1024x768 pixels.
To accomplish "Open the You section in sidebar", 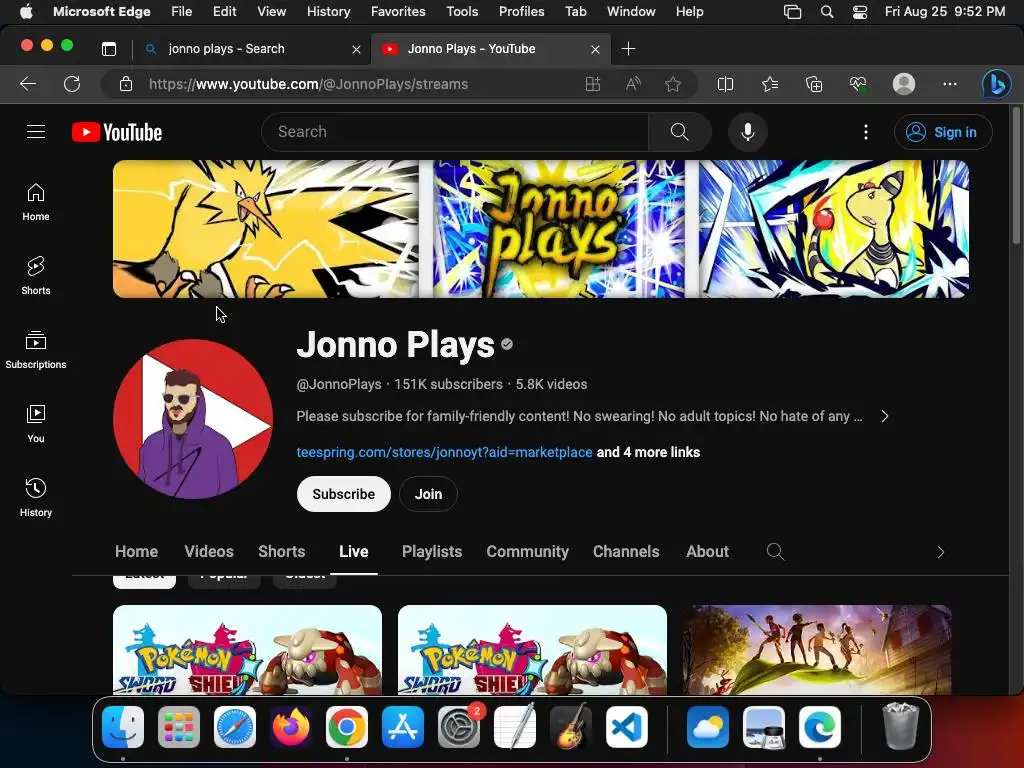I will [36, 423].
